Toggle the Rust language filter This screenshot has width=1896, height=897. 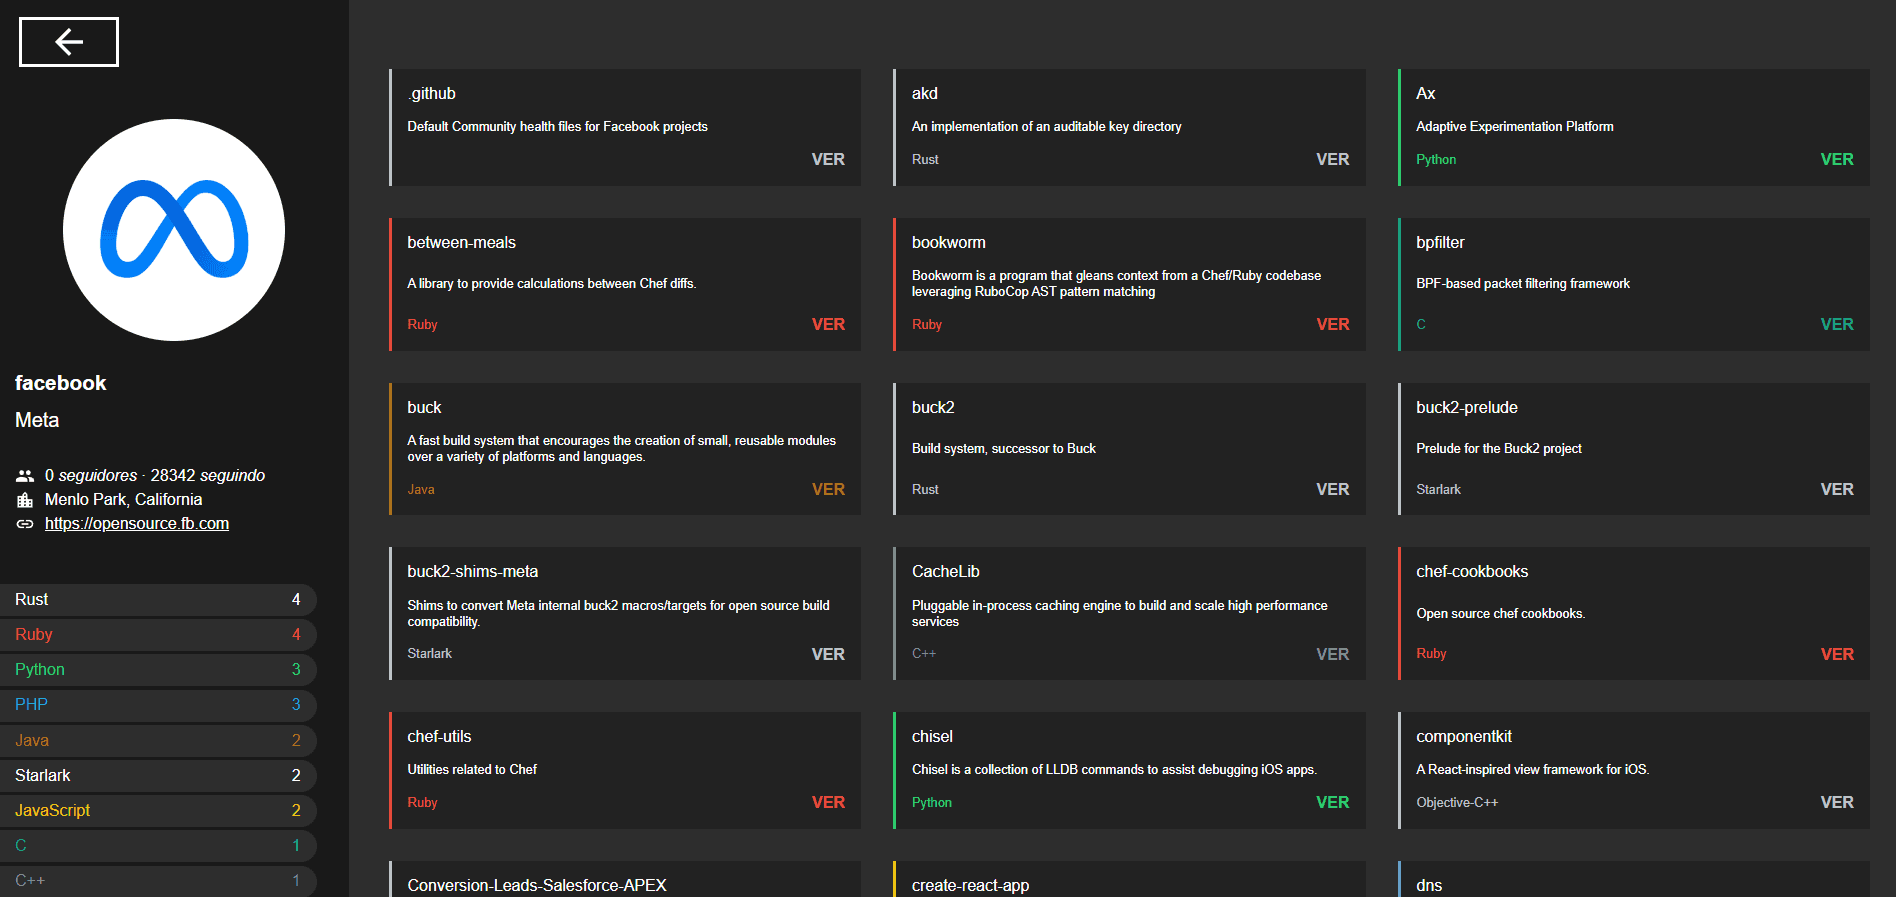pyautogui.click(x=158, y=599)
